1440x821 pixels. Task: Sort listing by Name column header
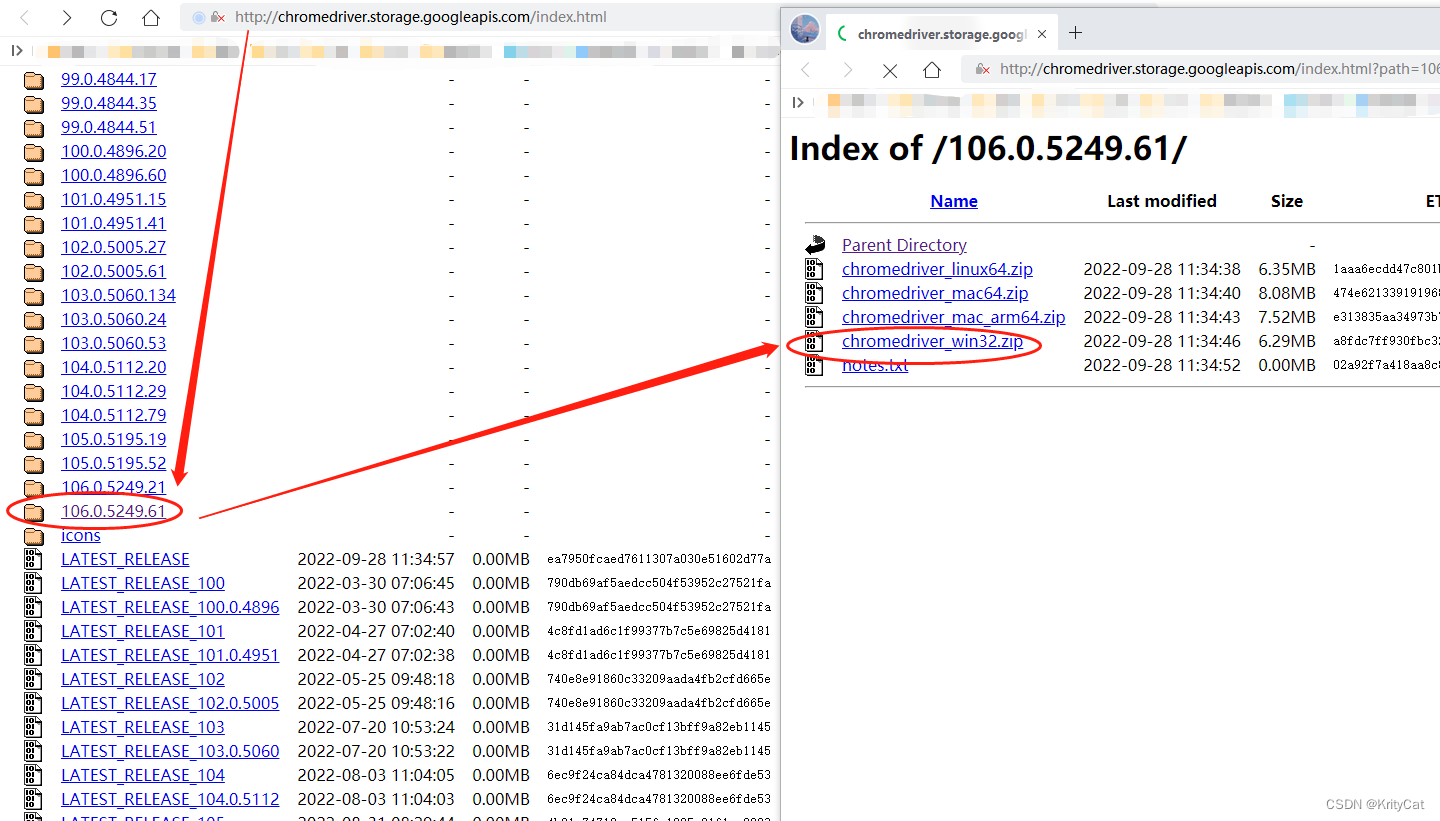[954, 201]
